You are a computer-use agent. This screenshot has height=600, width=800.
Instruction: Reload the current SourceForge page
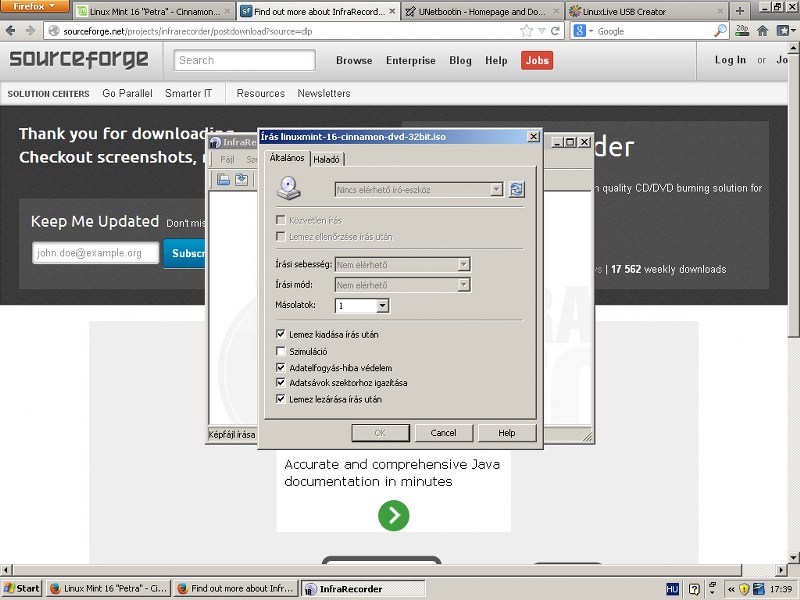[555, 31]
